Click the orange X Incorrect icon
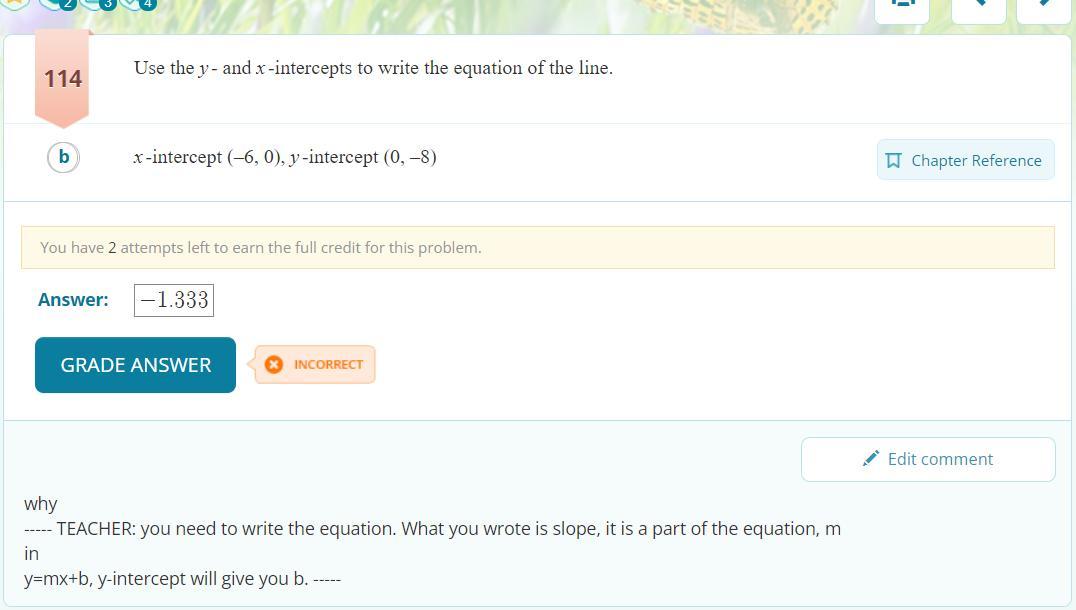 click(273, 365)
